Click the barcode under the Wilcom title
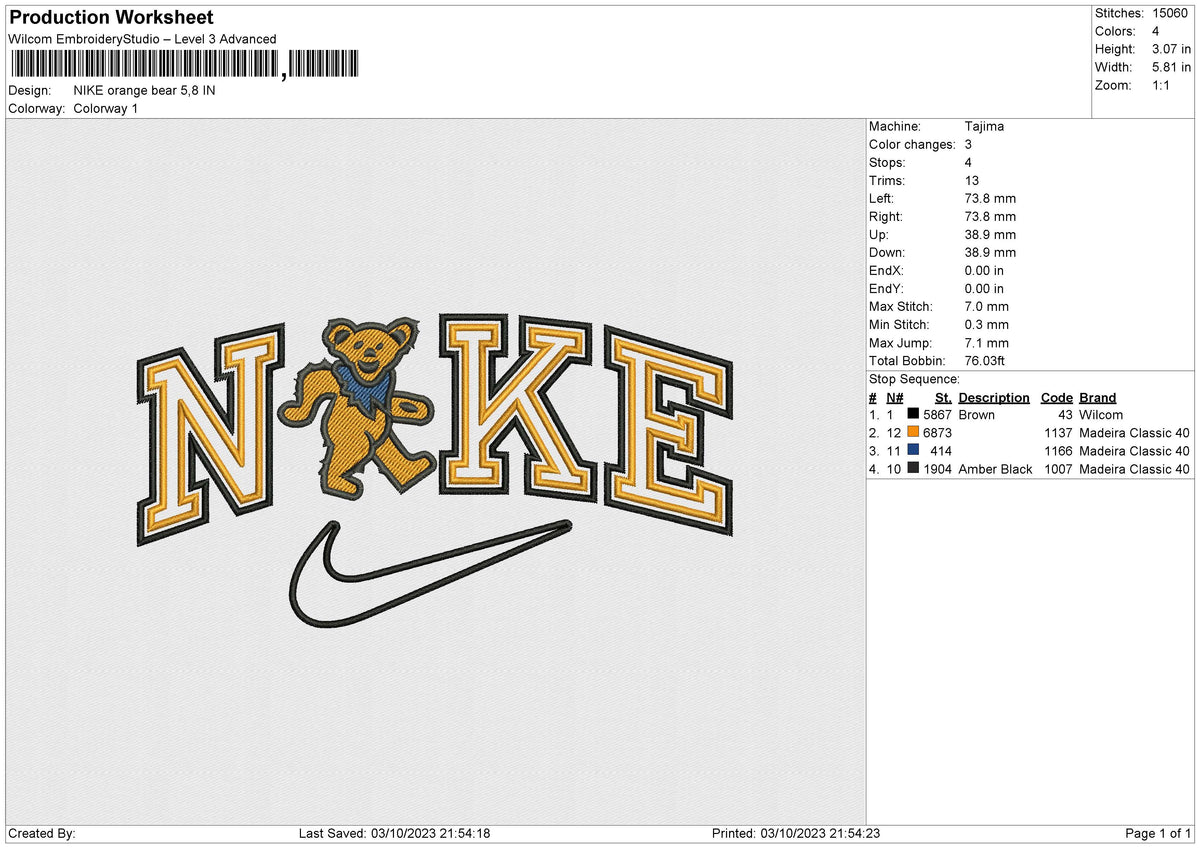 (x=185, y=65)
